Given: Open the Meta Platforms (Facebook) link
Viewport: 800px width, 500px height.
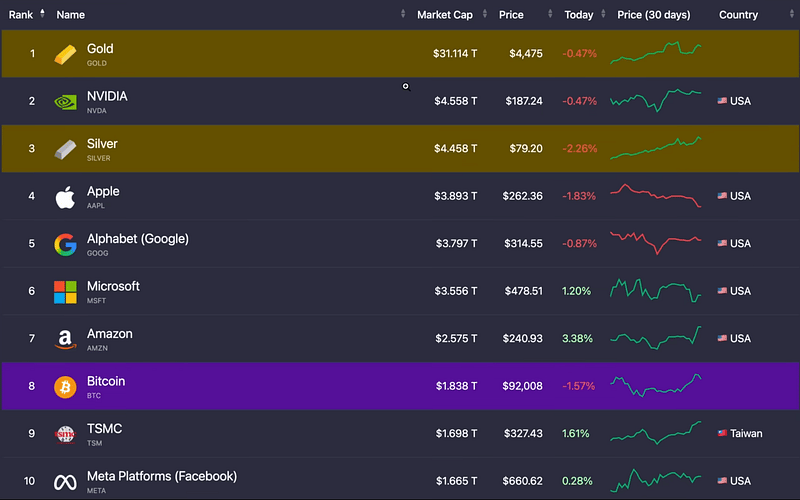Looking at the screenshot, I should [162, 476].
